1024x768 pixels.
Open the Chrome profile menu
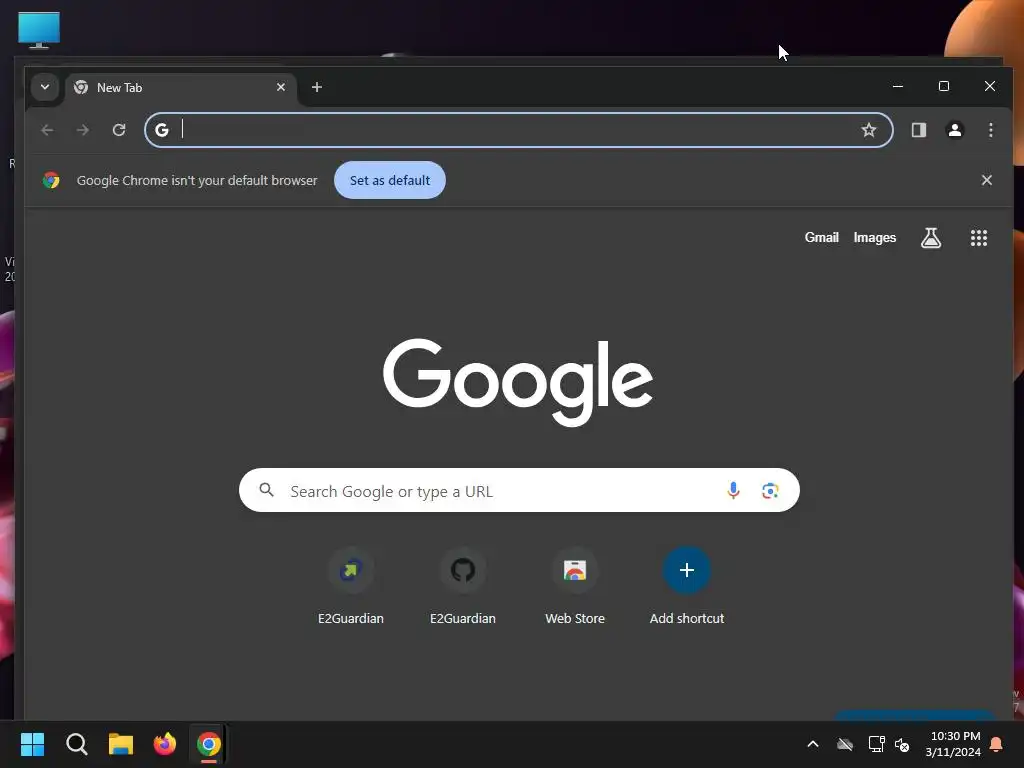click(955, 130)
